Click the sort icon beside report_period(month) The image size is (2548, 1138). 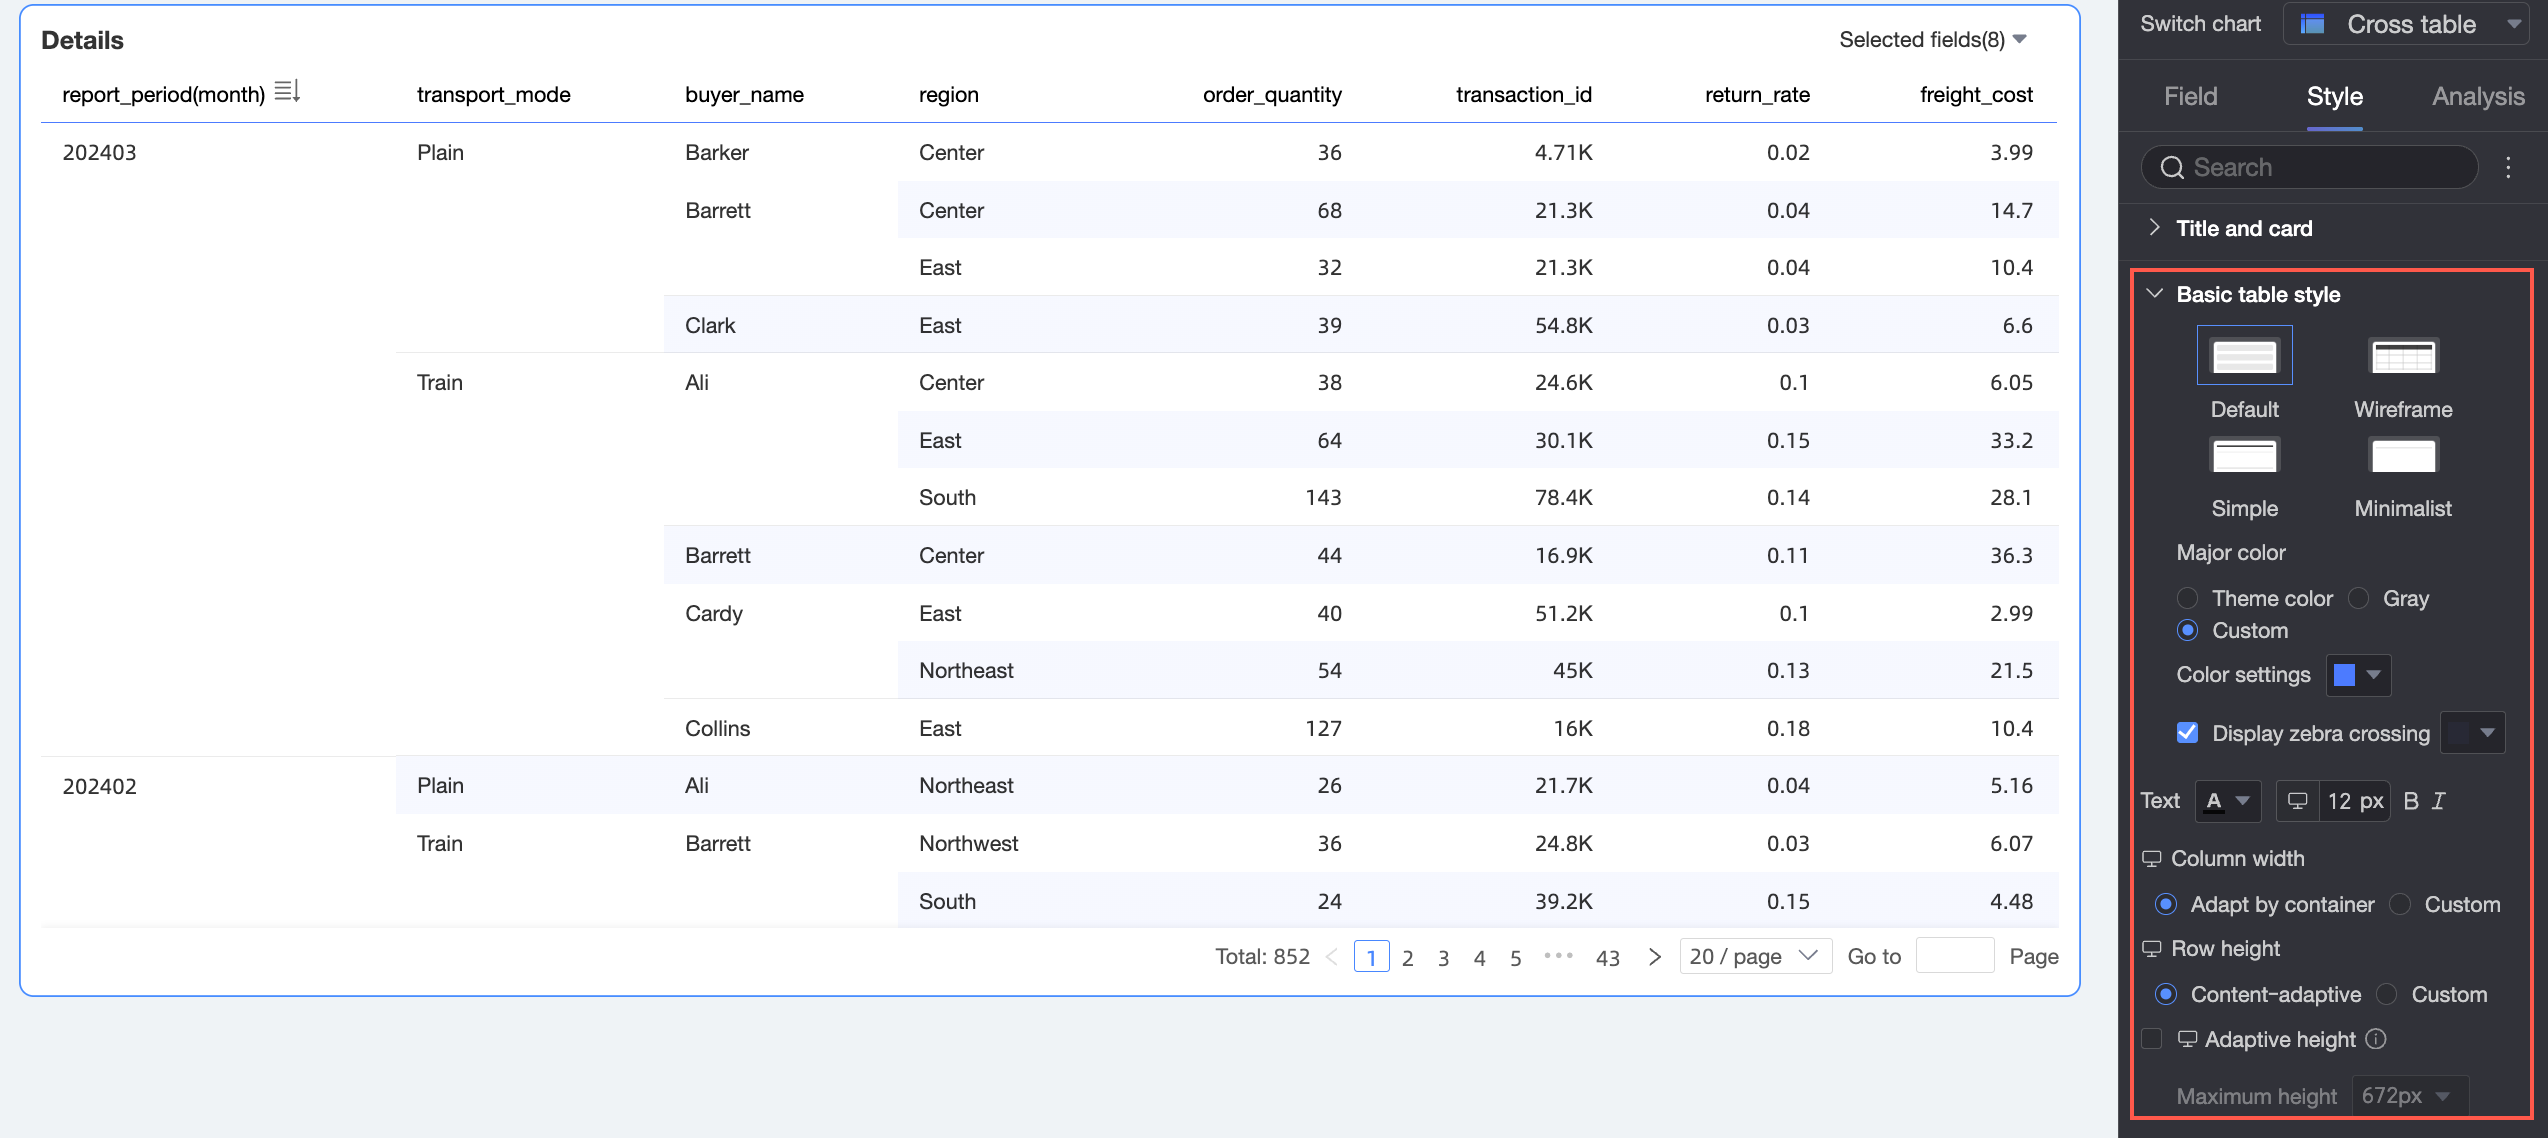pyautogui.click(x=287, y=92)
